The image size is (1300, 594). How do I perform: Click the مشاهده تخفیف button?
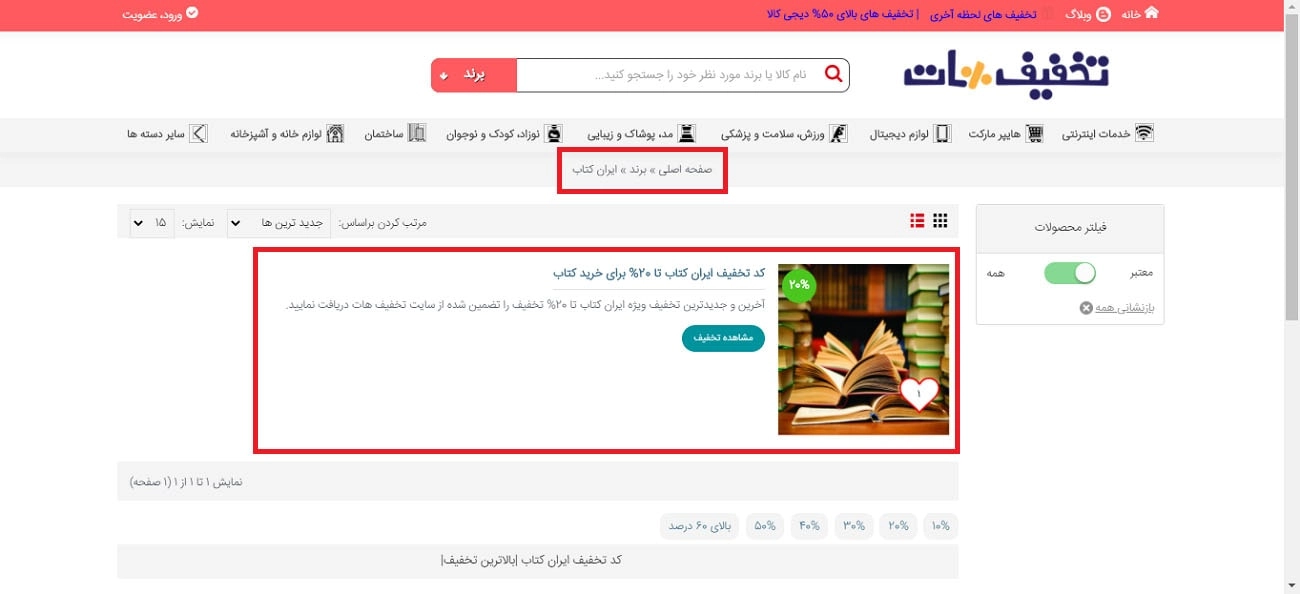(723, 338)
